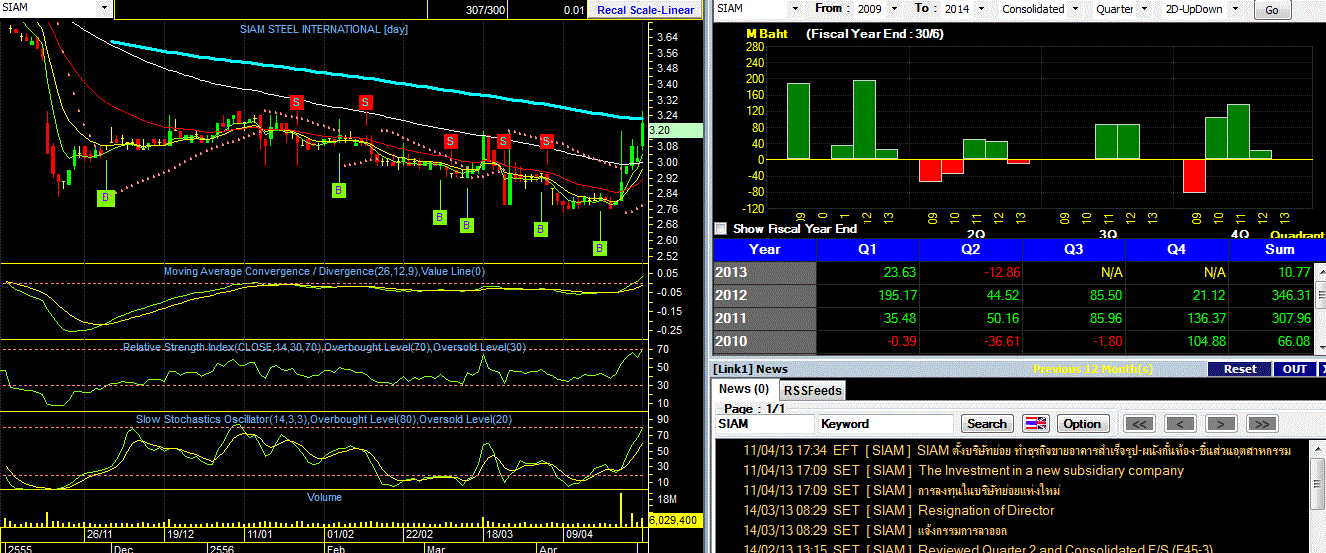The image size is (1326, 553).
Task: Click the Q4 column header
Action: [1178, 250]
